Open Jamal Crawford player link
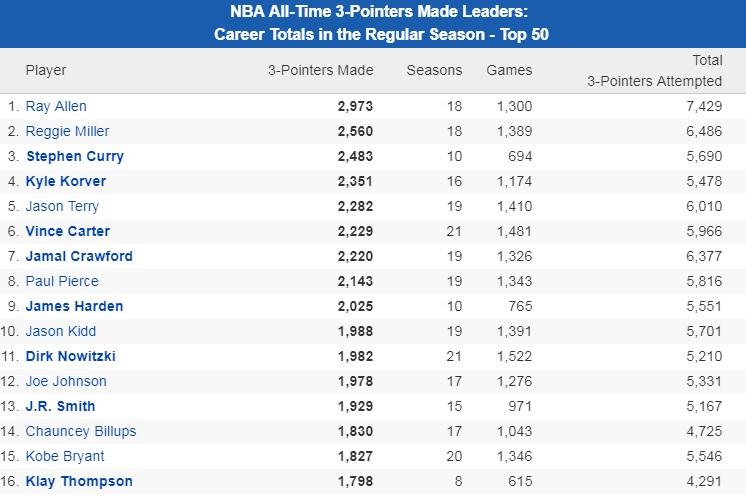746x498 pixels. pos(79,256)
